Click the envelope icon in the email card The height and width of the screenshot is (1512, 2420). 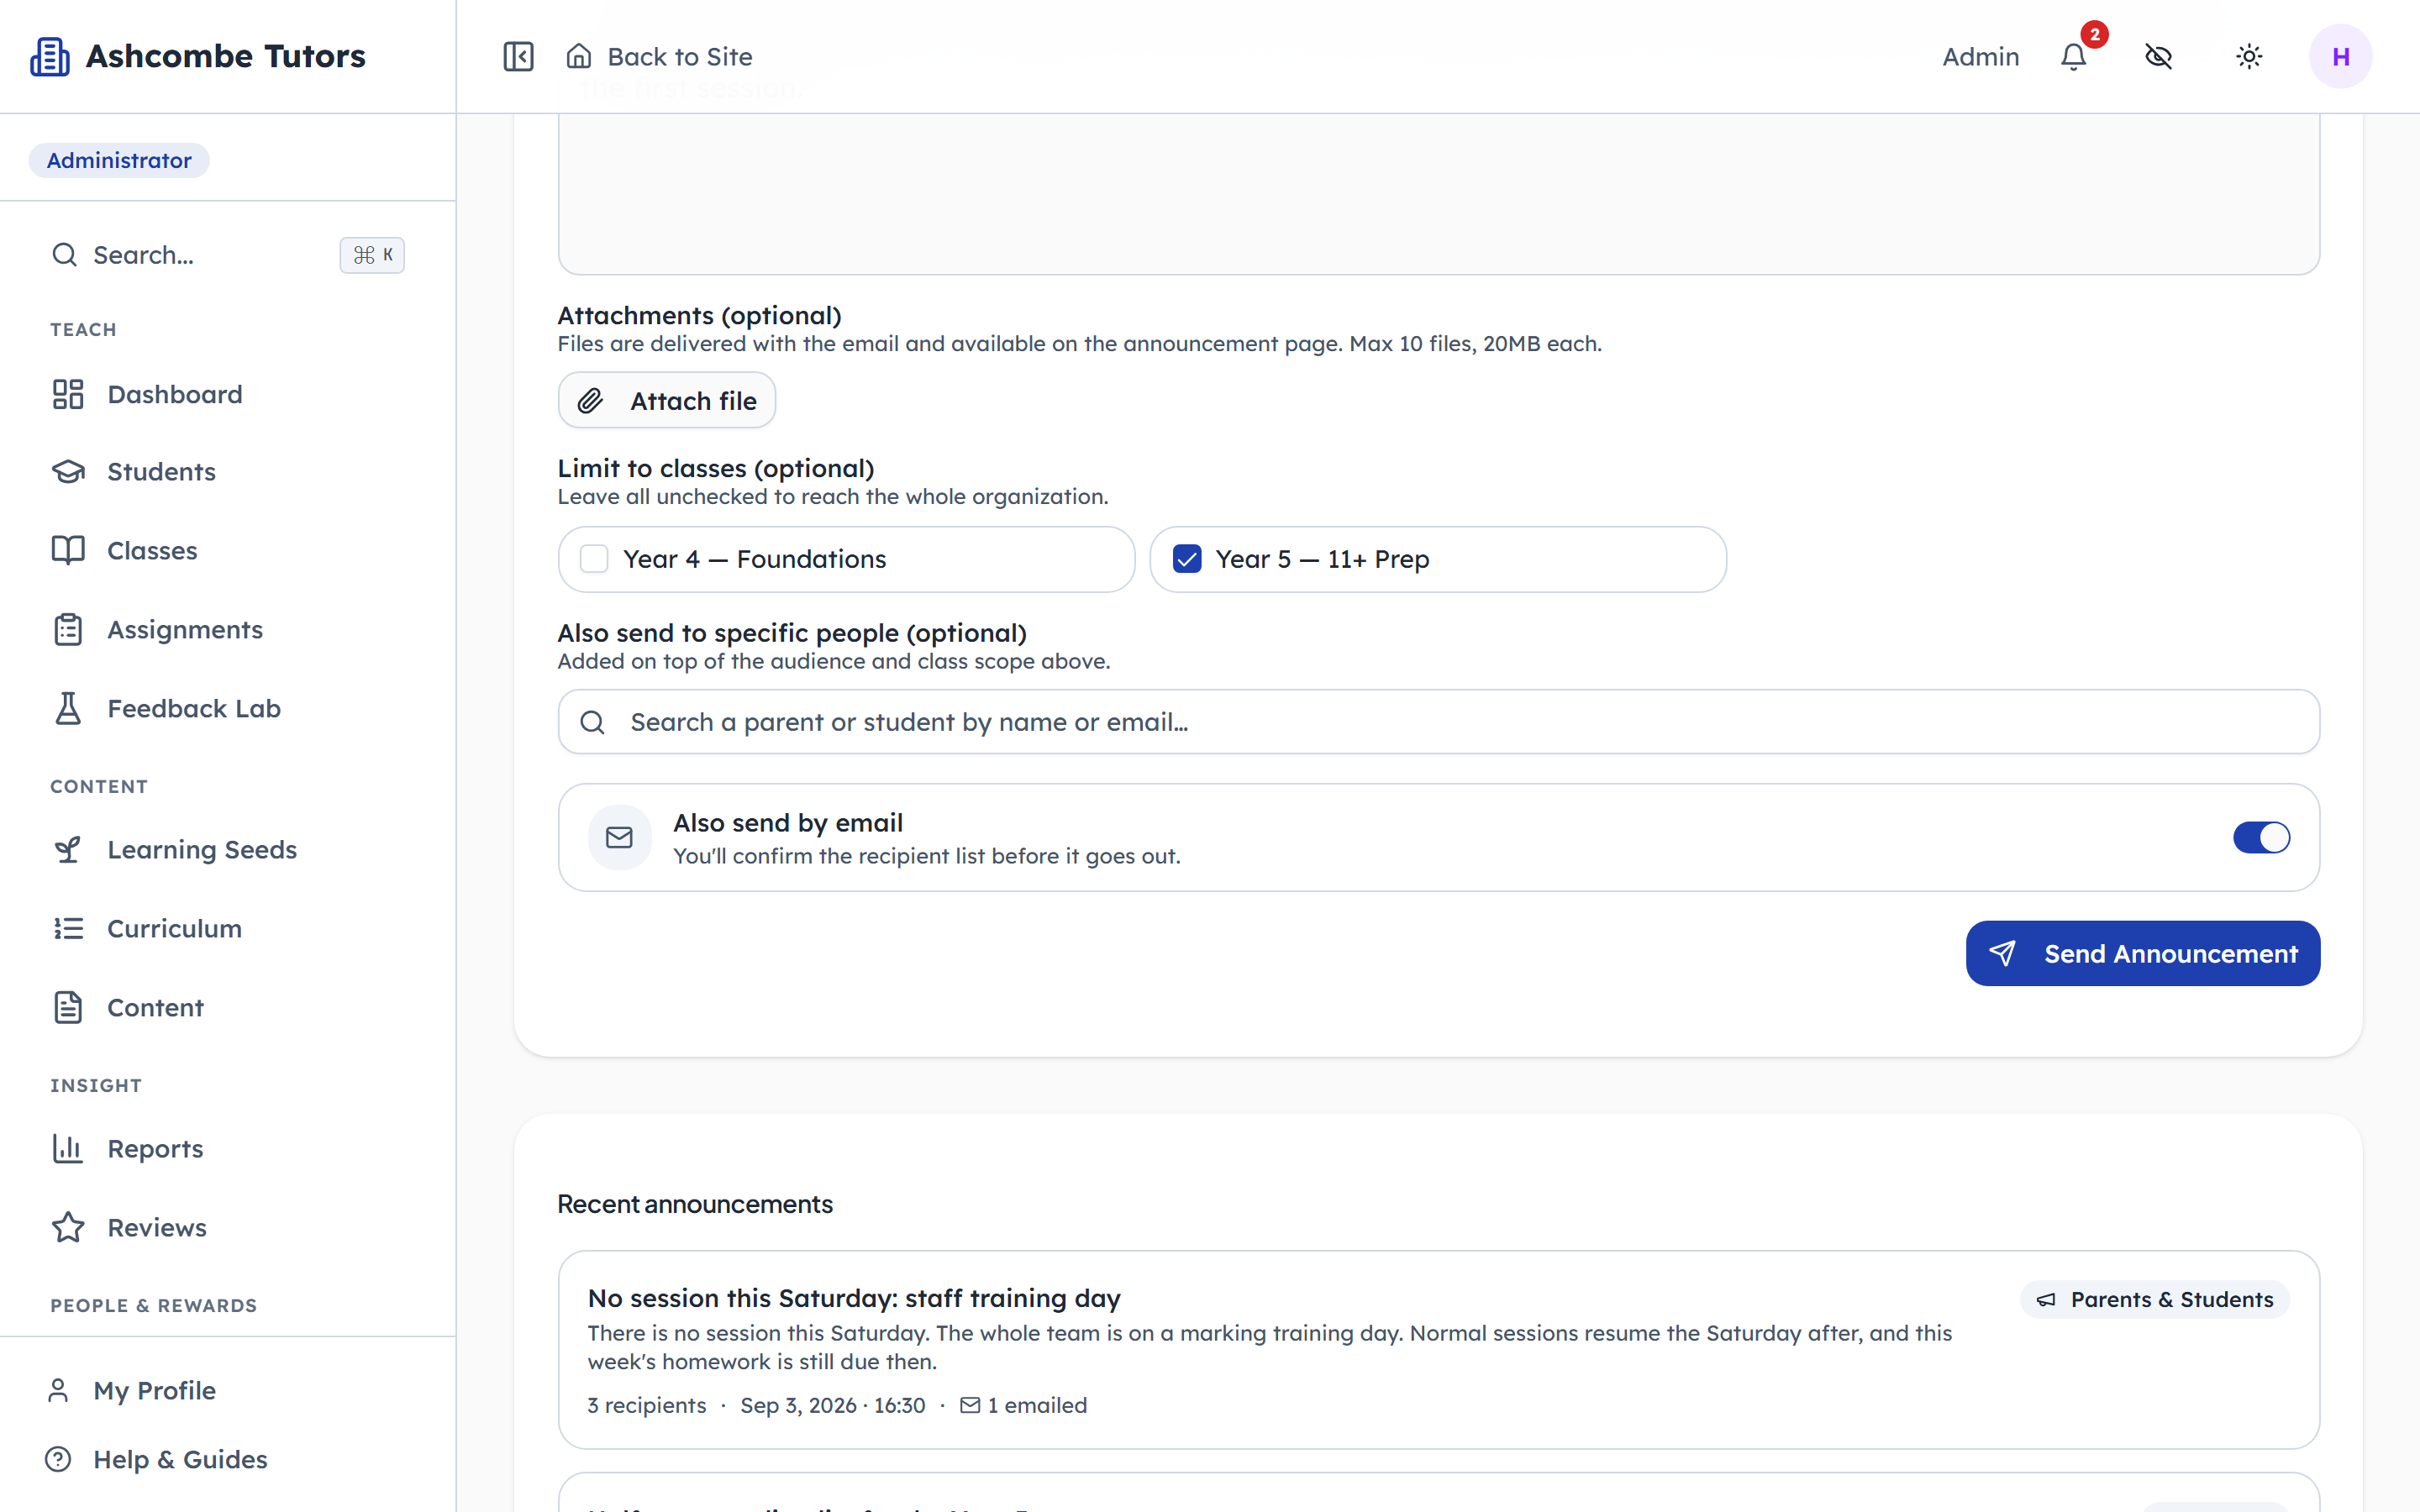(x=619, y=837)
